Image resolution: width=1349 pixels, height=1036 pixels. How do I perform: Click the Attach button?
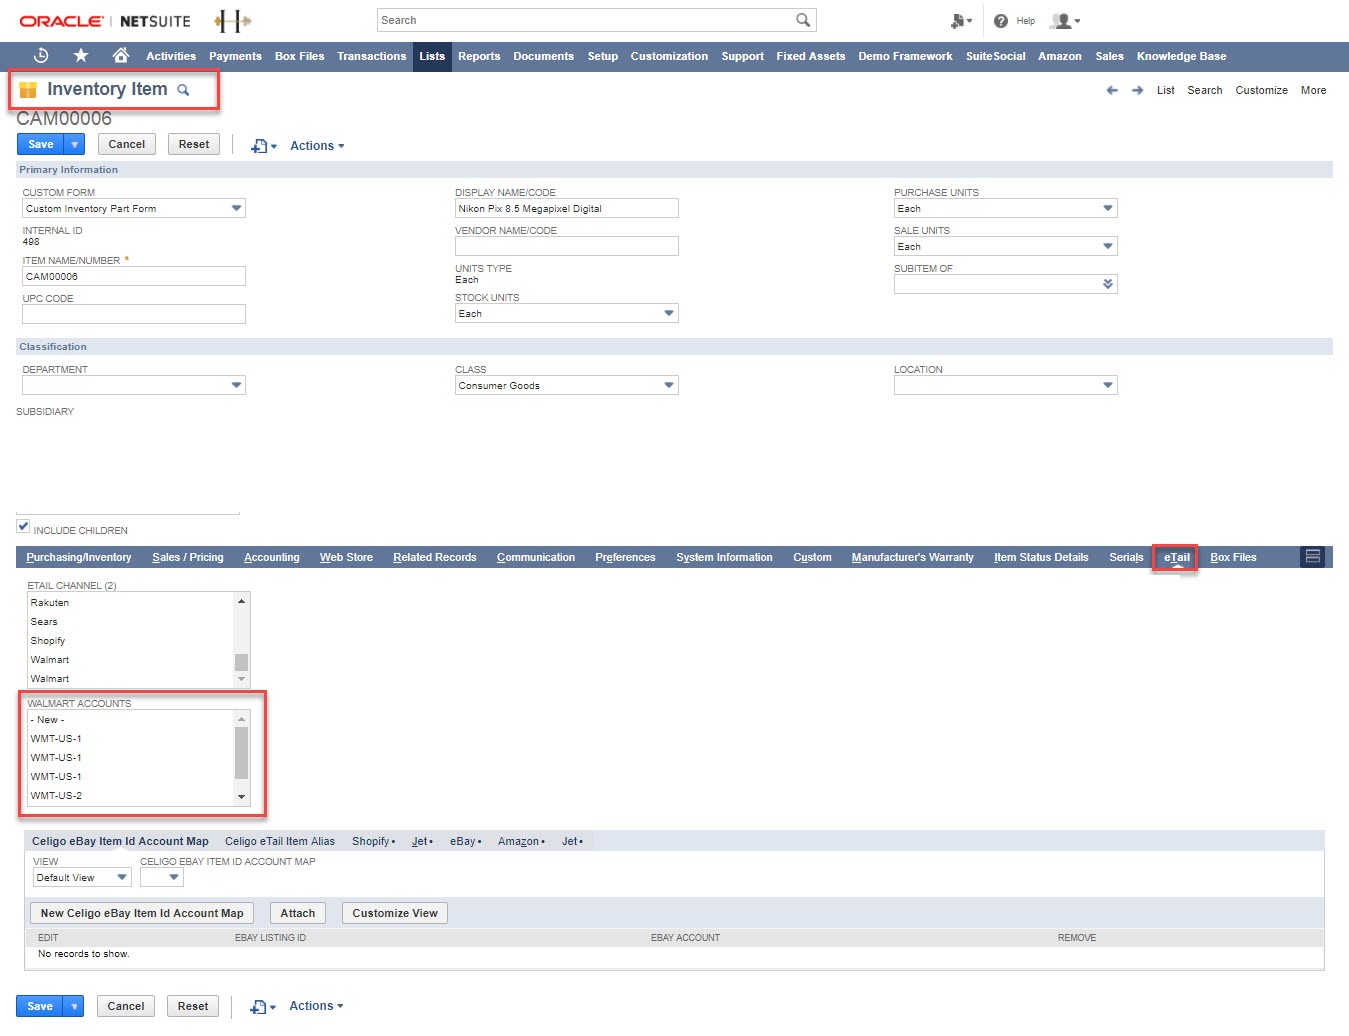click(298, 913)
